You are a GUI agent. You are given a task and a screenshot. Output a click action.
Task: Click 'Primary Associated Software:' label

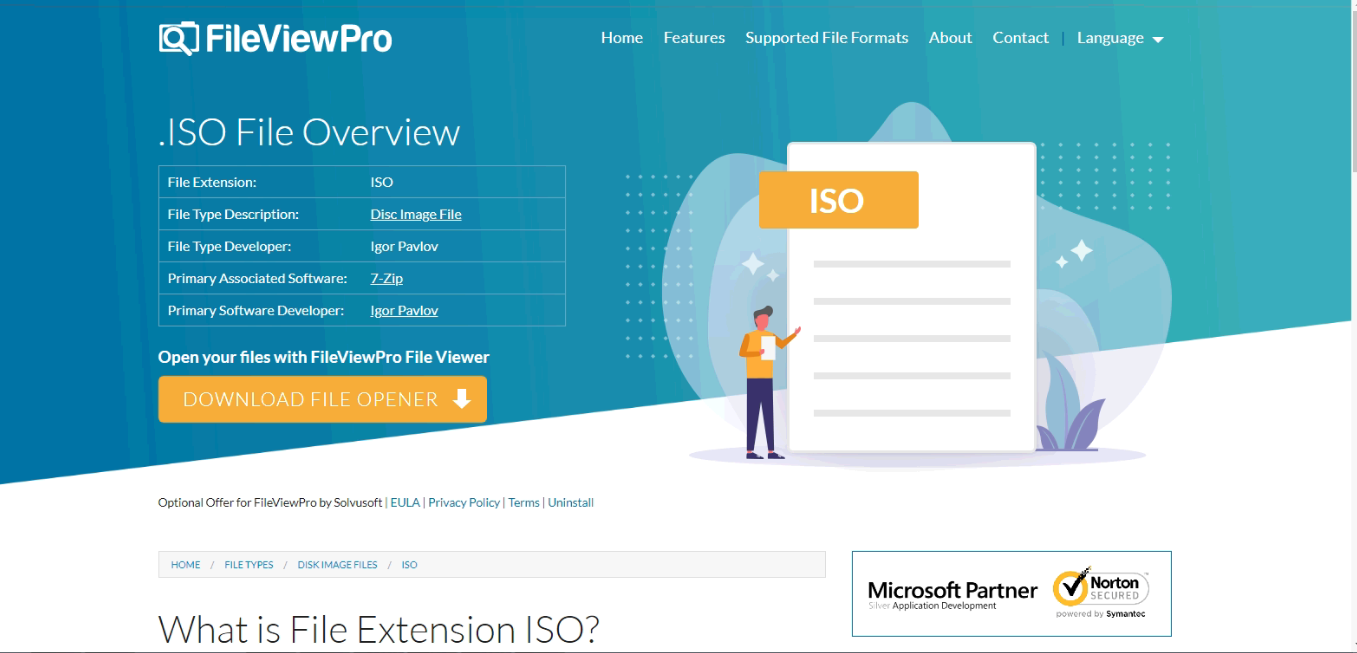[257, 278]
